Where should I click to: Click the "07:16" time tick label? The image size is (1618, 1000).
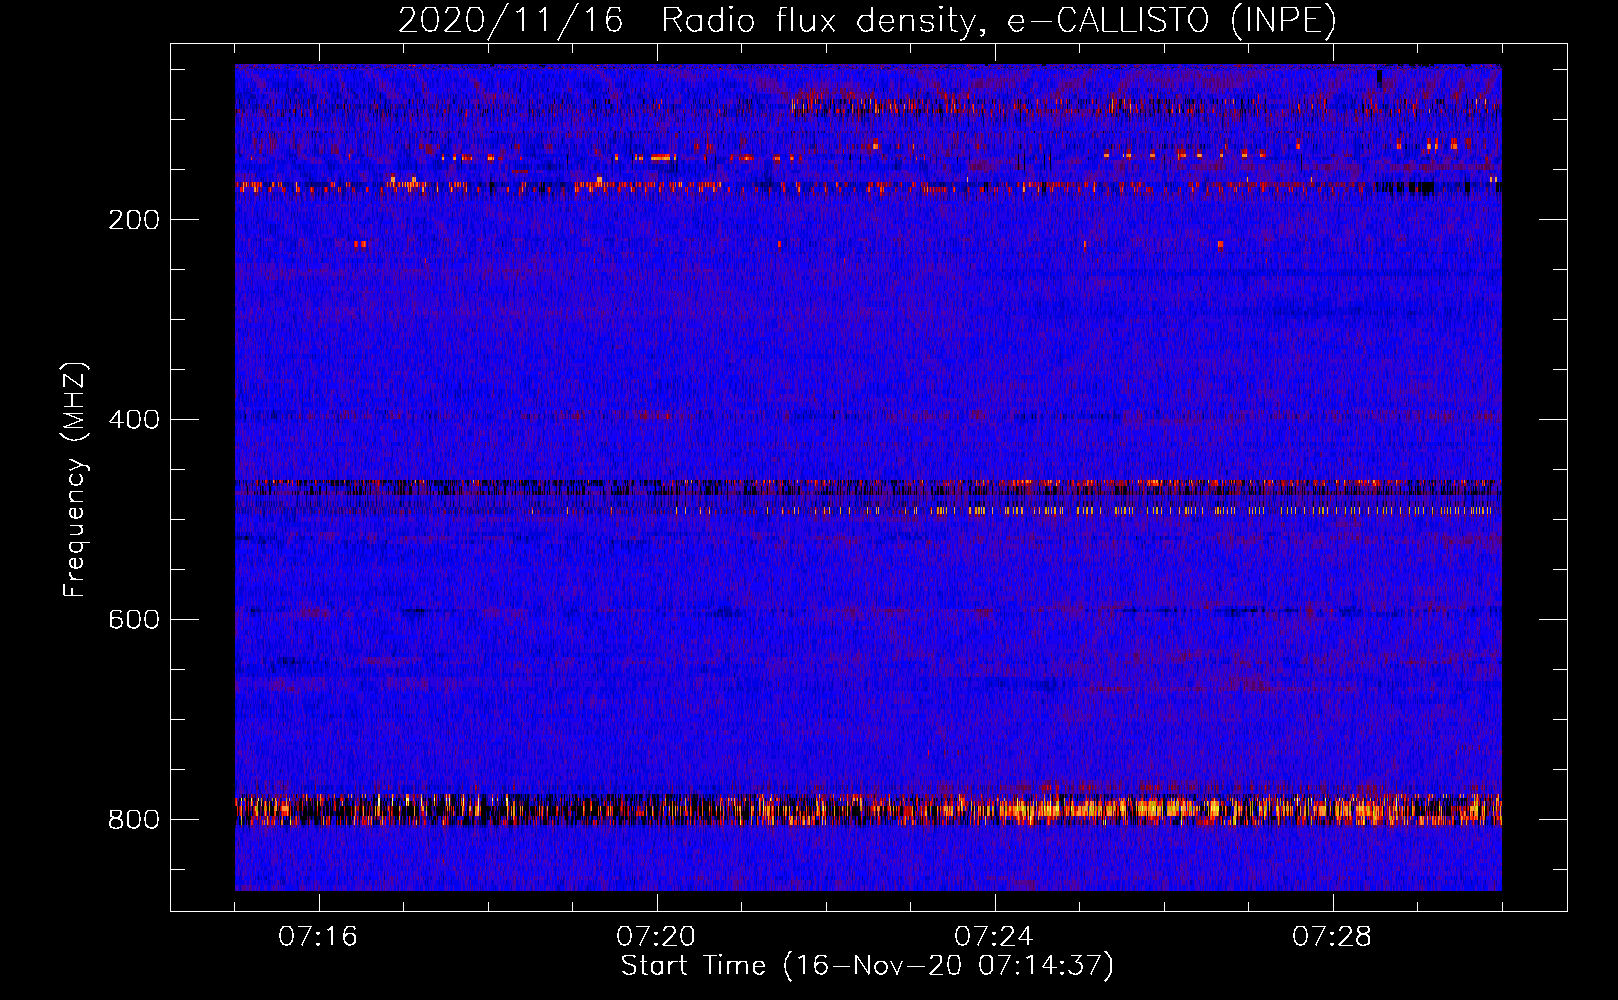318,937
